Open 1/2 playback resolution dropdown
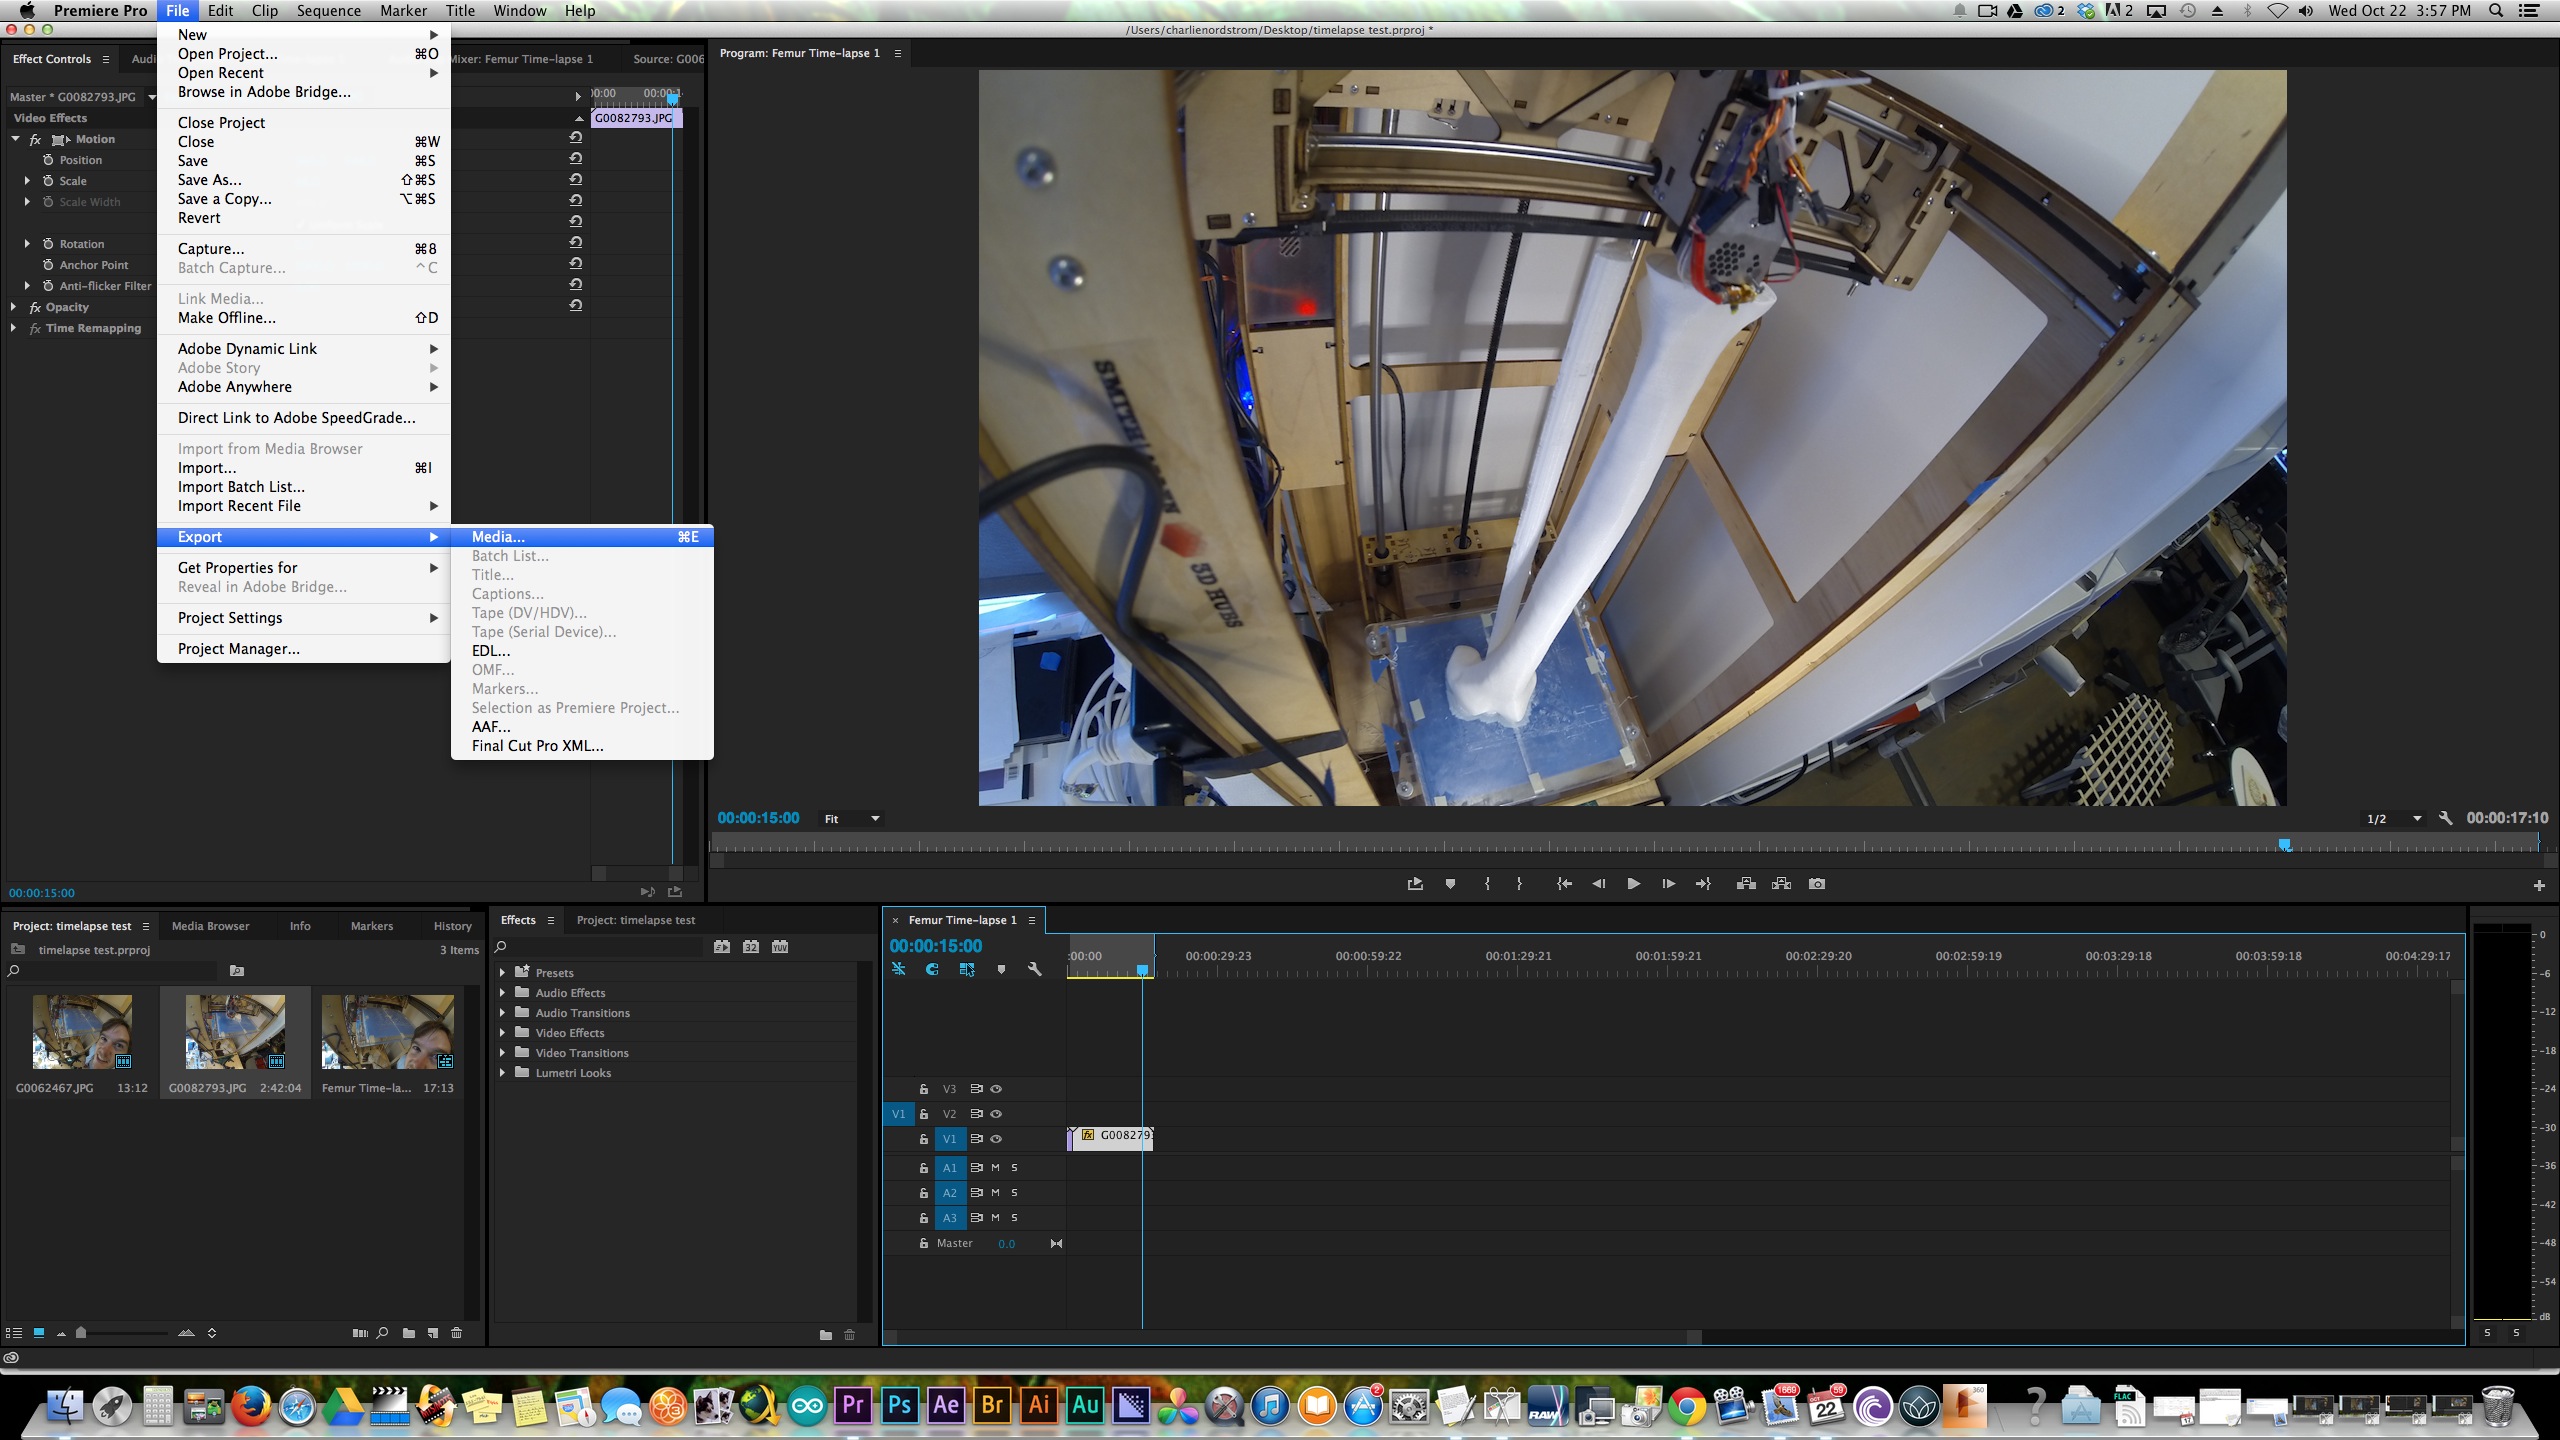Screen dimensions: 2560x1440 coord(2394,819)
